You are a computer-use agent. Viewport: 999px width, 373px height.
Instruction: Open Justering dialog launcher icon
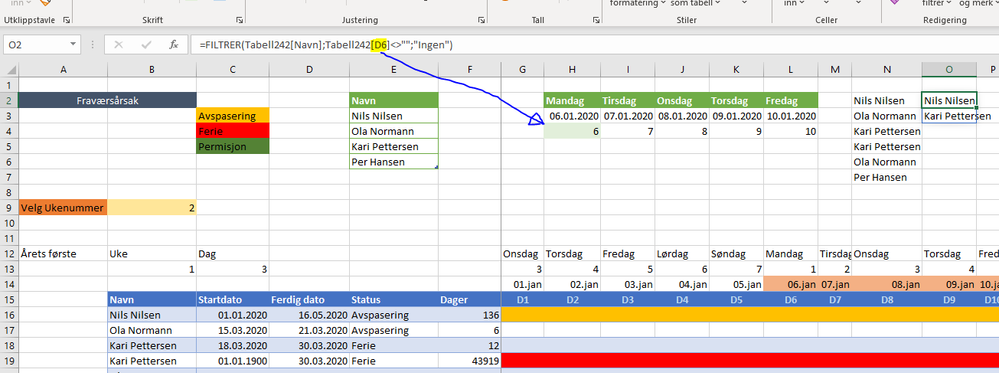click(x=482, y=20)
